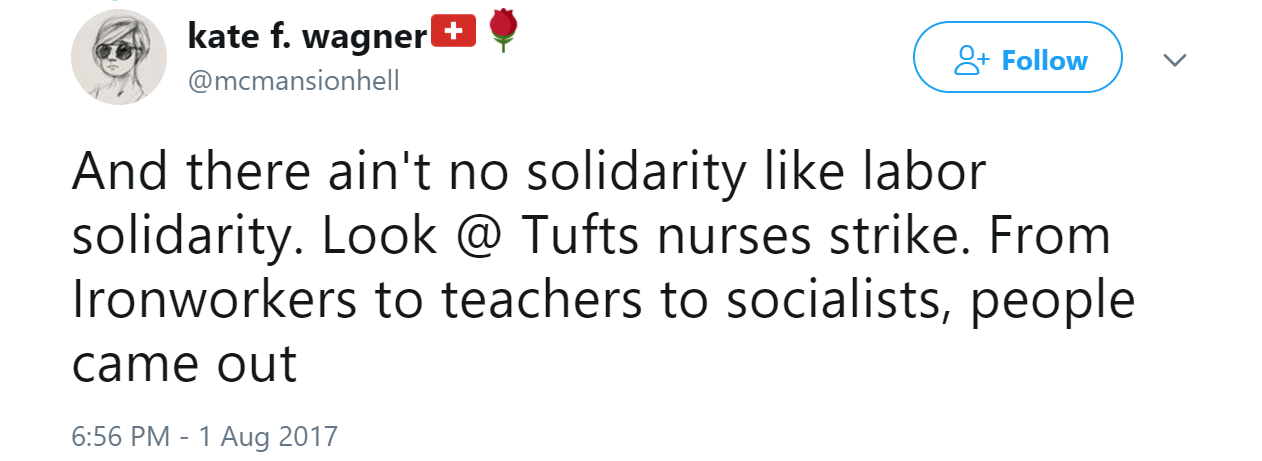Screen dimensions: 1262x461
Task: Visit the @mcmansionhell handle link
Action: tap(293, 80)
